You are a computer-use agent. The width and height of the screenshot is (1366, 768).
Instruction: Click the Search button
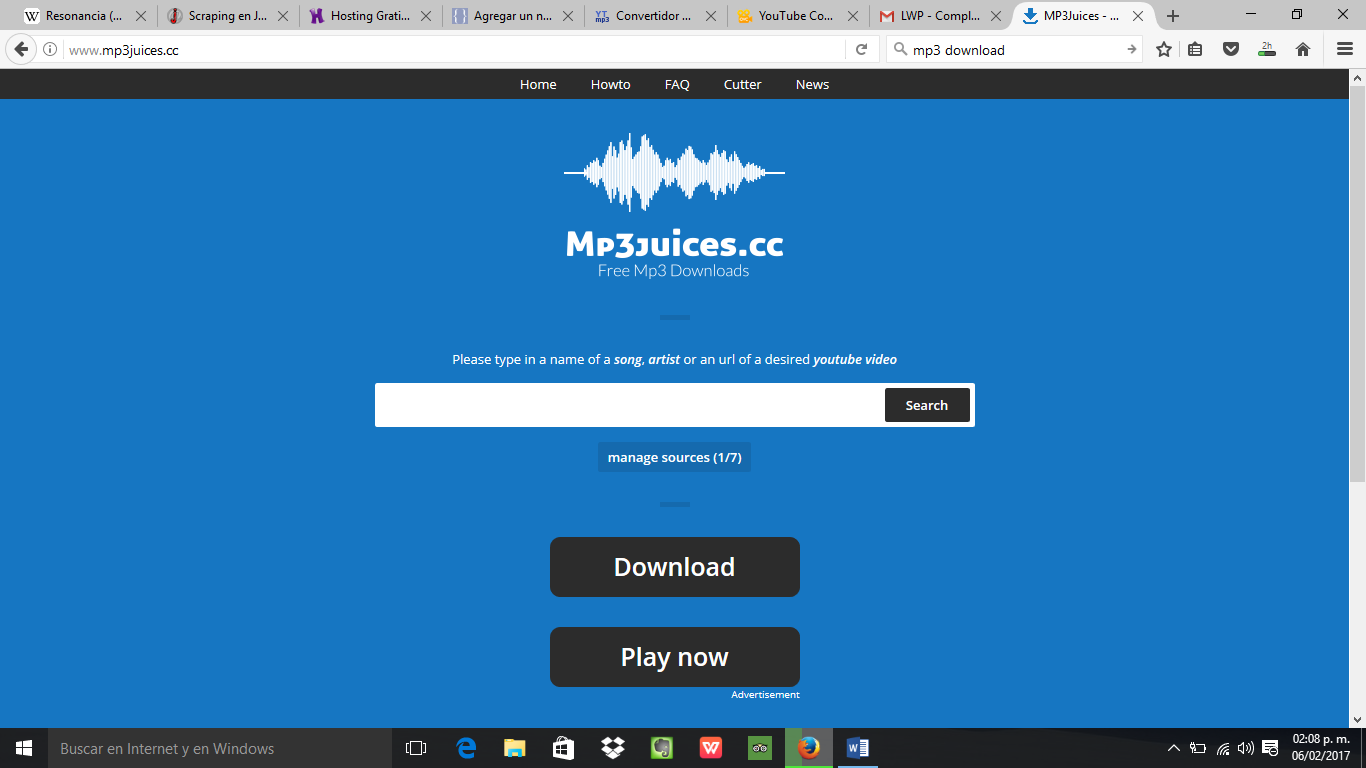[x=927, y=405]
